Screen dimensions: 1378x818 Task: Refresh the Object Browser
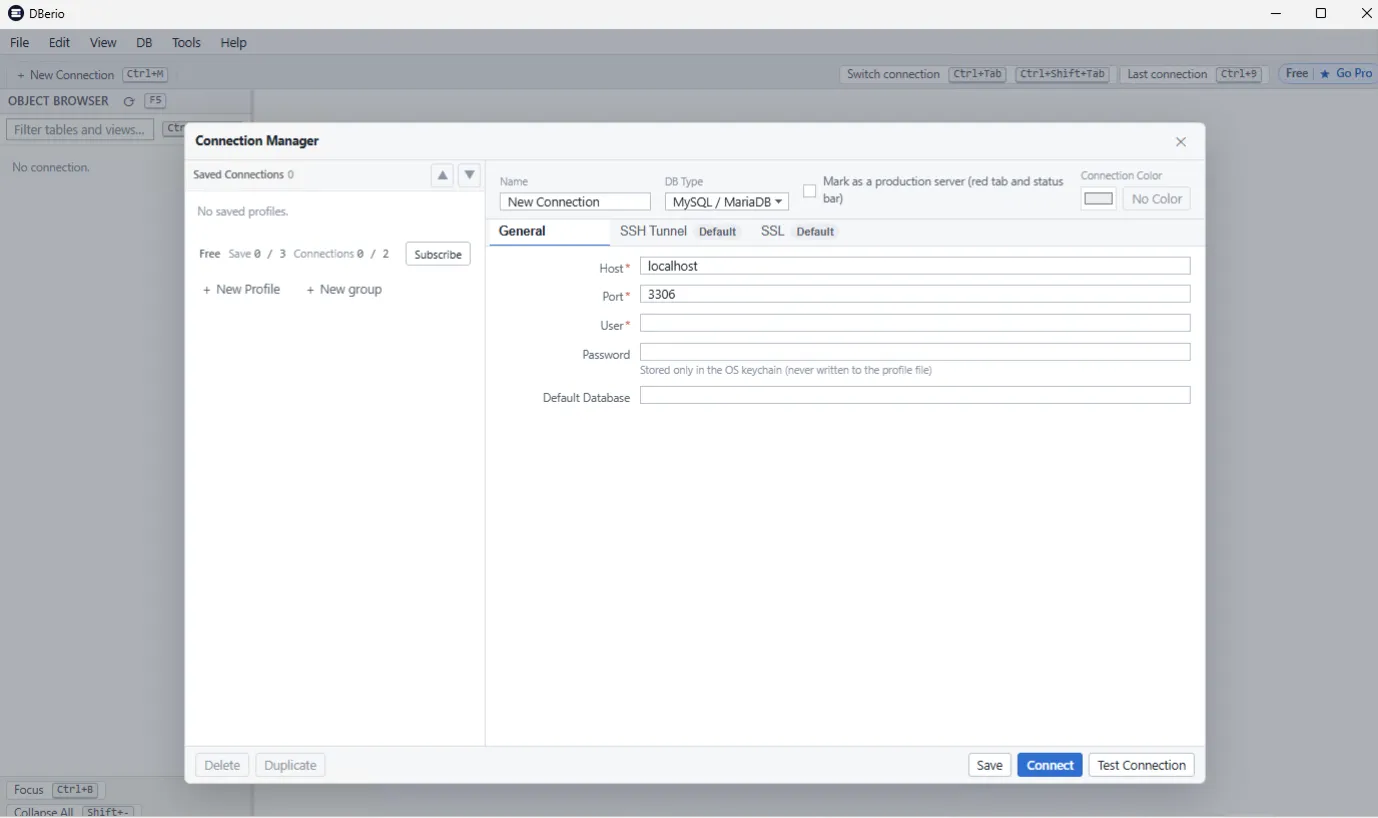(129, 101)
